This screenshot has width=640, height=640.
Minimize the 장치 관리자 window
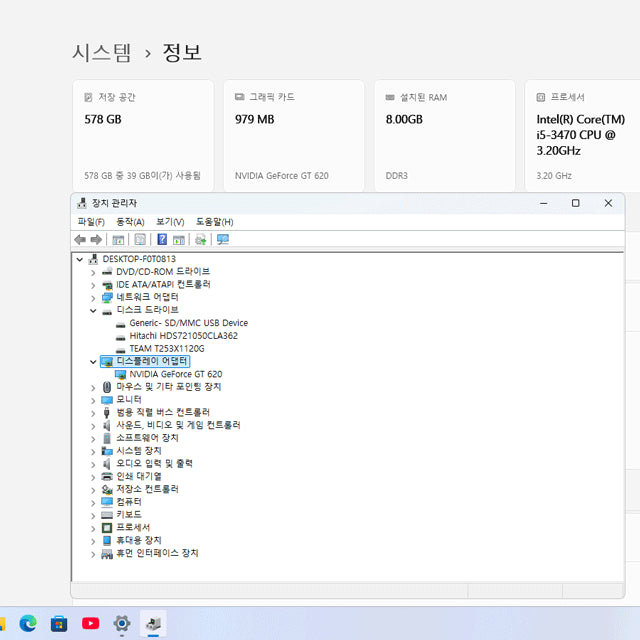point(543,203)
